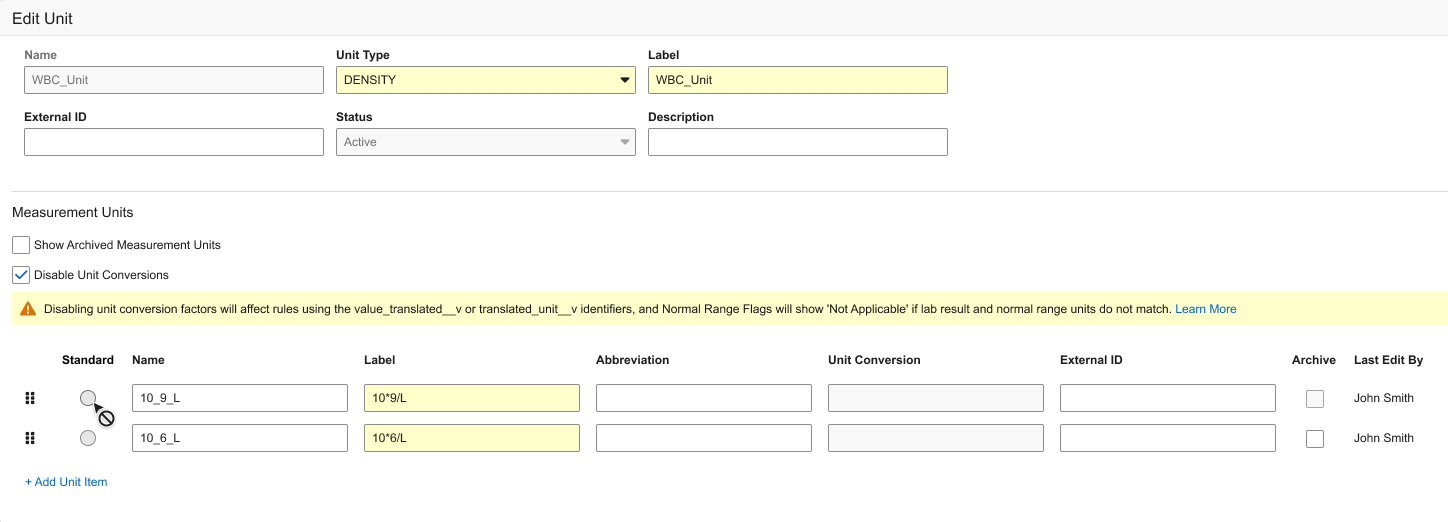Click the top External ID field
This screenshot has width=1448, height=522.
[x=174, y=142]
